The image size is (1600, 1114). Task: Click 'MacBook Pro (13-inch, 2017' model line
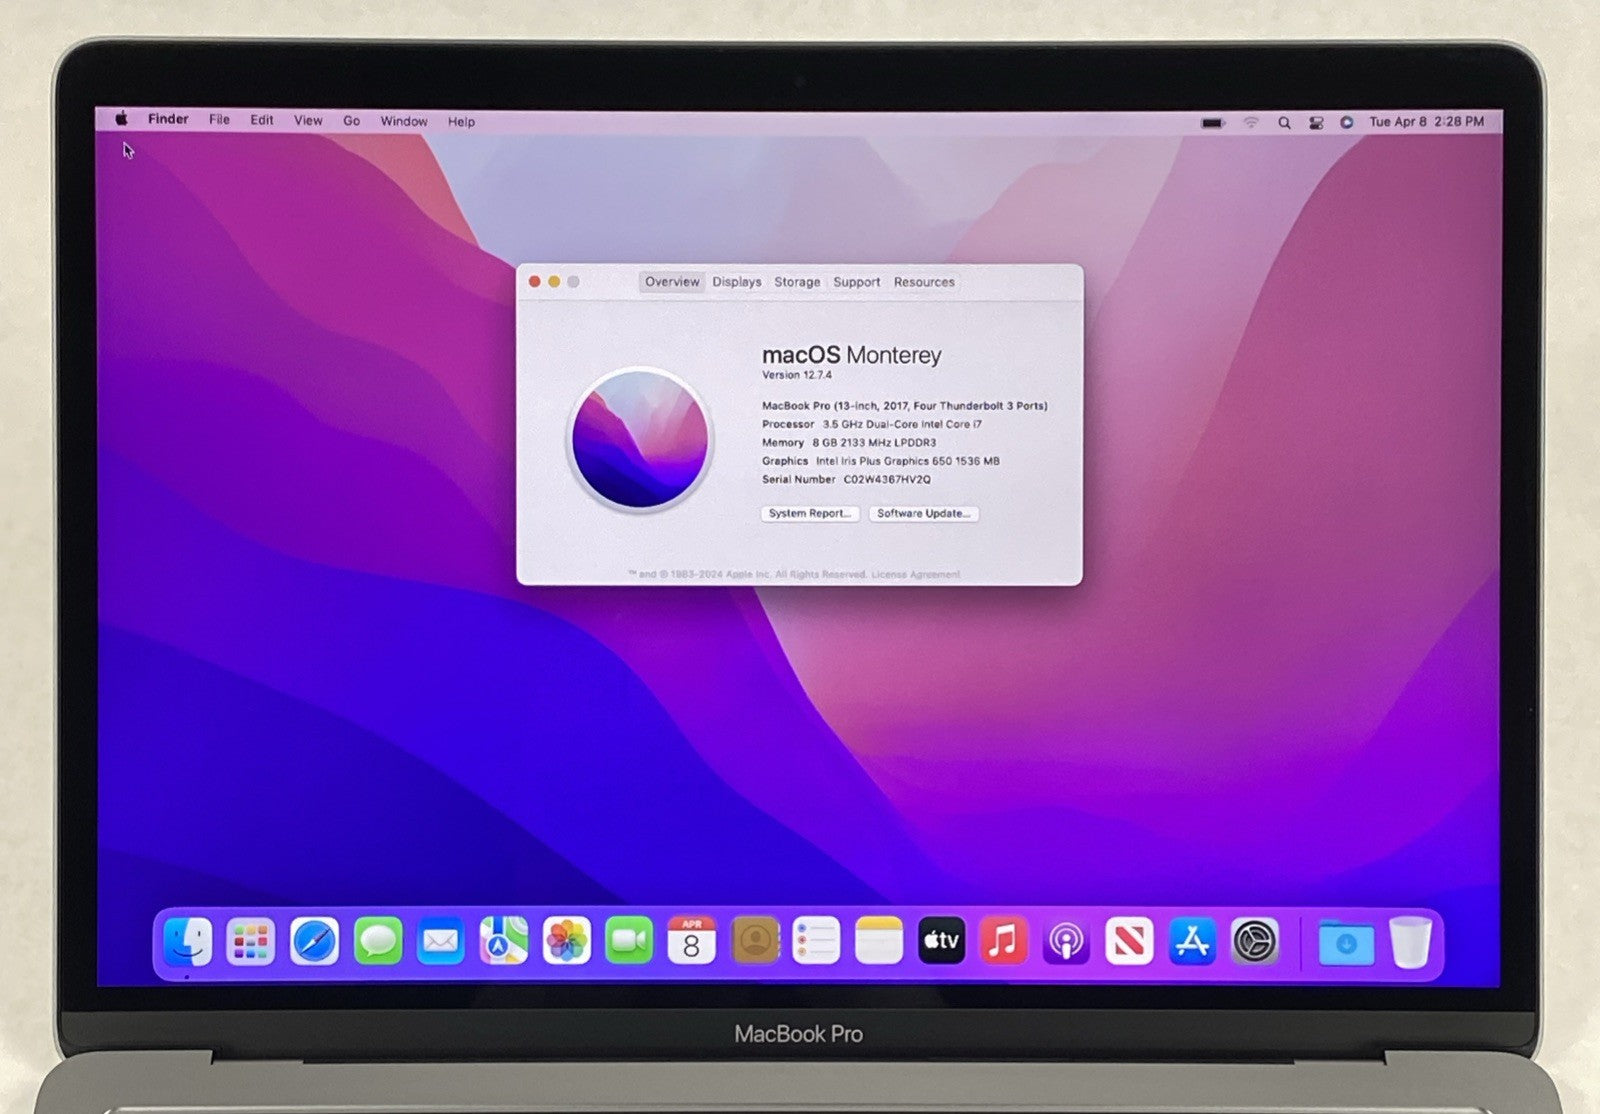pos(905,406)
